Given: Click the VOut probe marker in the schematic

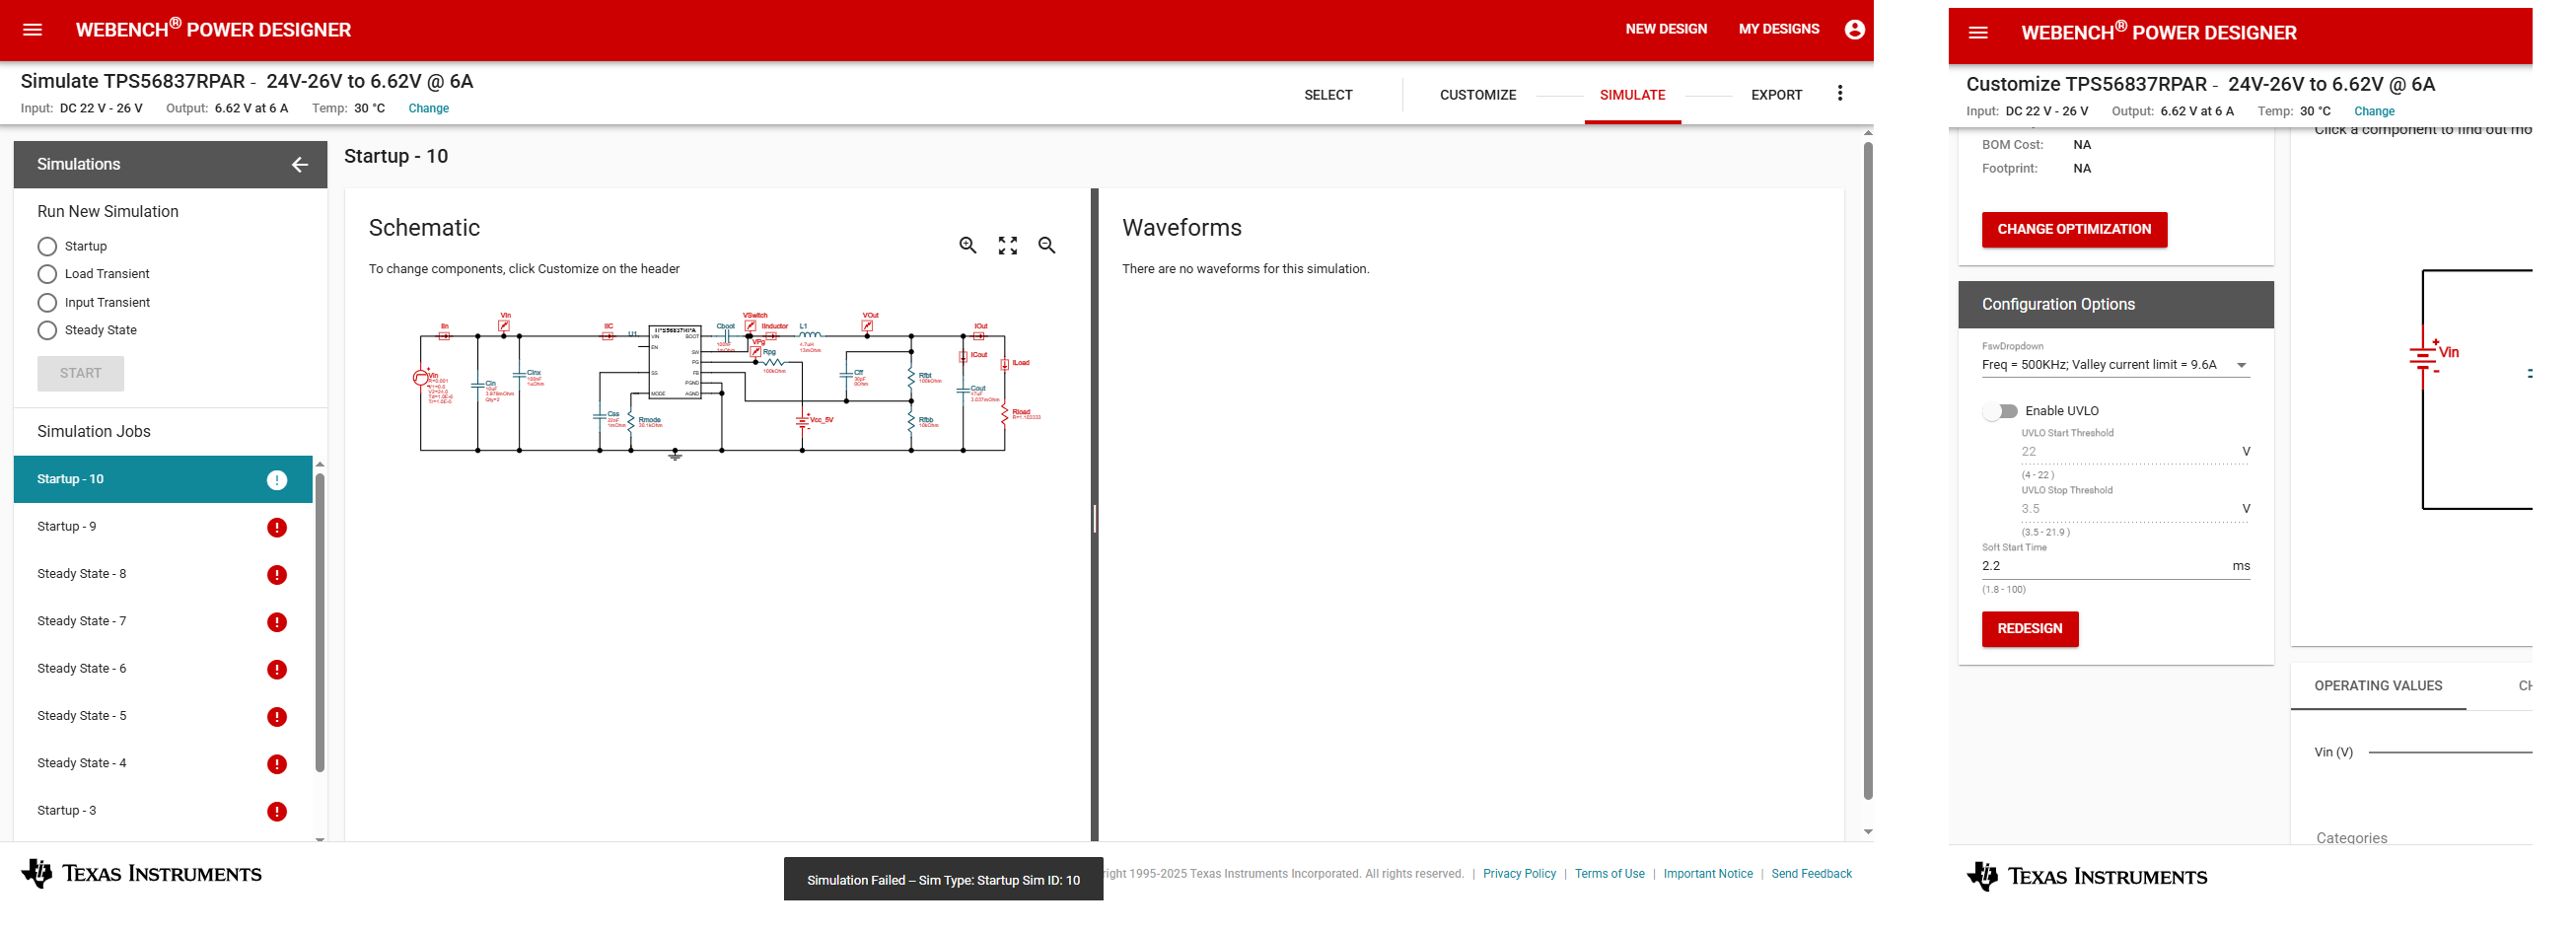Looking at the screenshot, I should point(867,325).
